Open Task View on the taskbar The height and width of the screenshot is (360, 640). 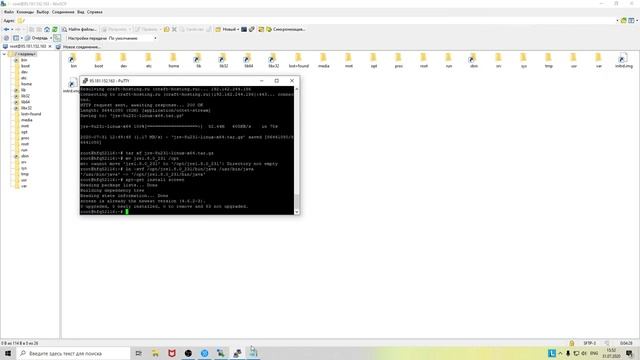pos(139,353)
